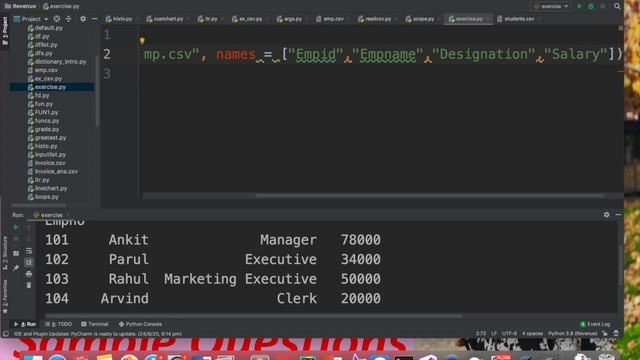The height and width of the screenshot is (360, 640).
Task: Clear output with the trash icon
Action: click(x=29, y=285)
